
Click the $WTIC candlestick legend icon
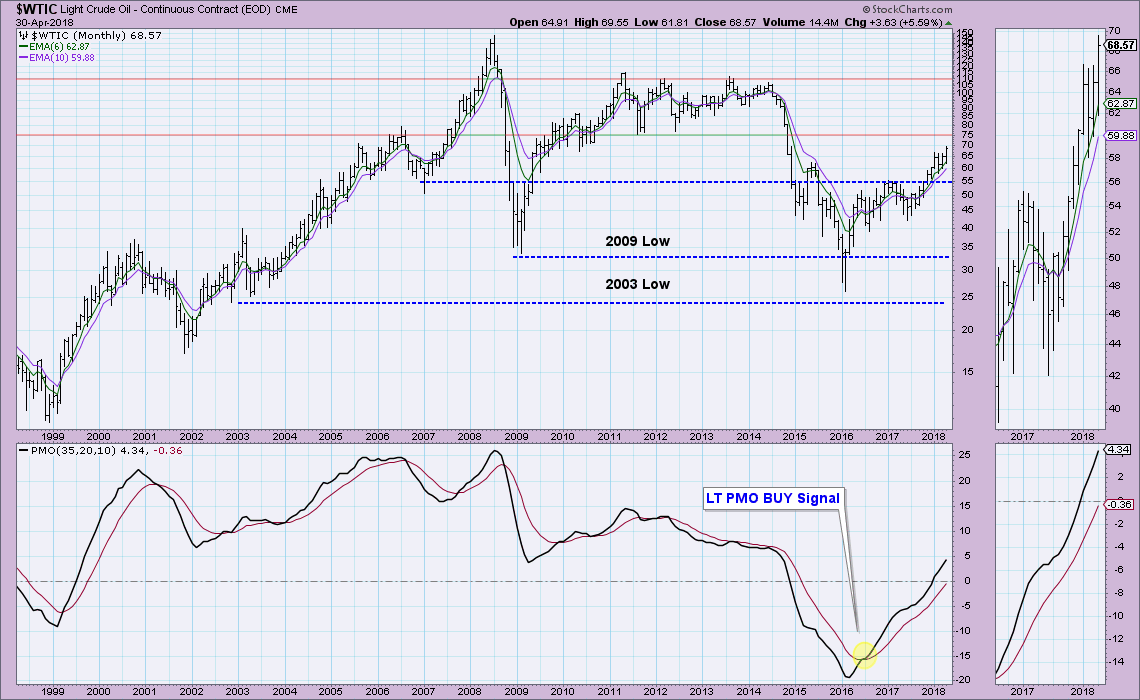[x=25, y=34]
